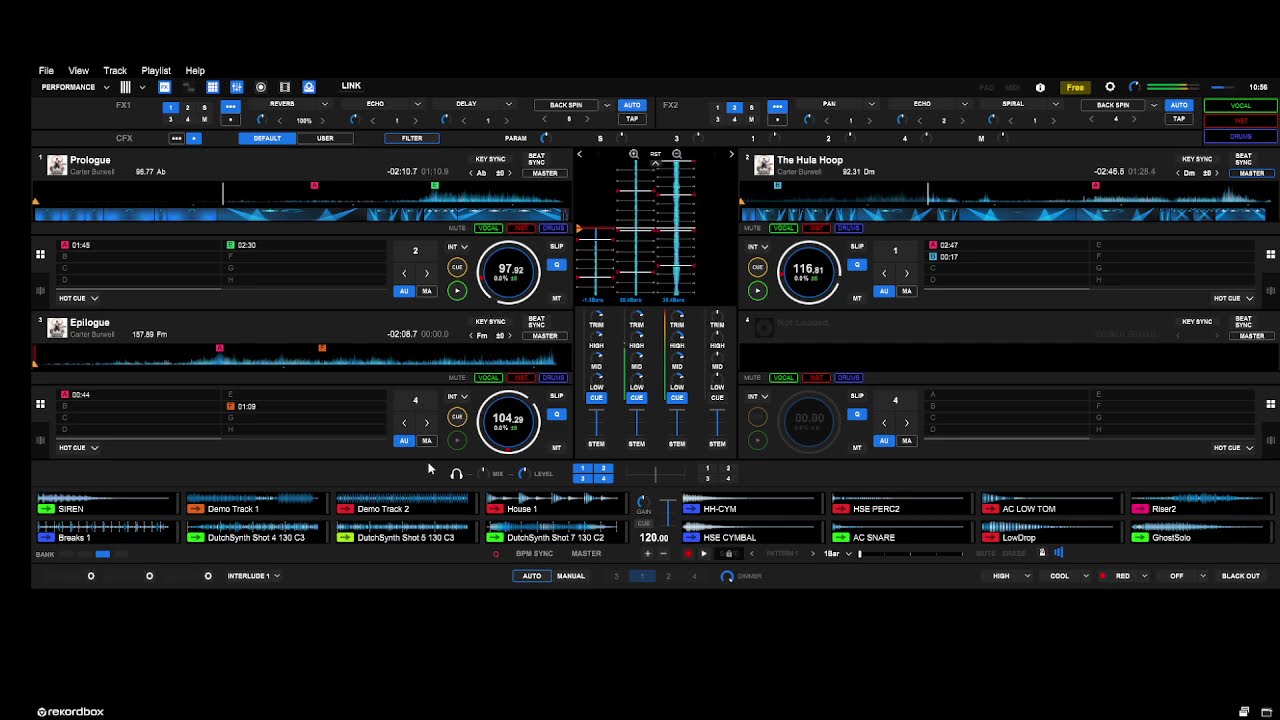Image resolution: width=1280 pixels, height=720 pixels.
Task: Adjust channel 1 volume fader
Action: pyautogui.click(x=596, y=422)
